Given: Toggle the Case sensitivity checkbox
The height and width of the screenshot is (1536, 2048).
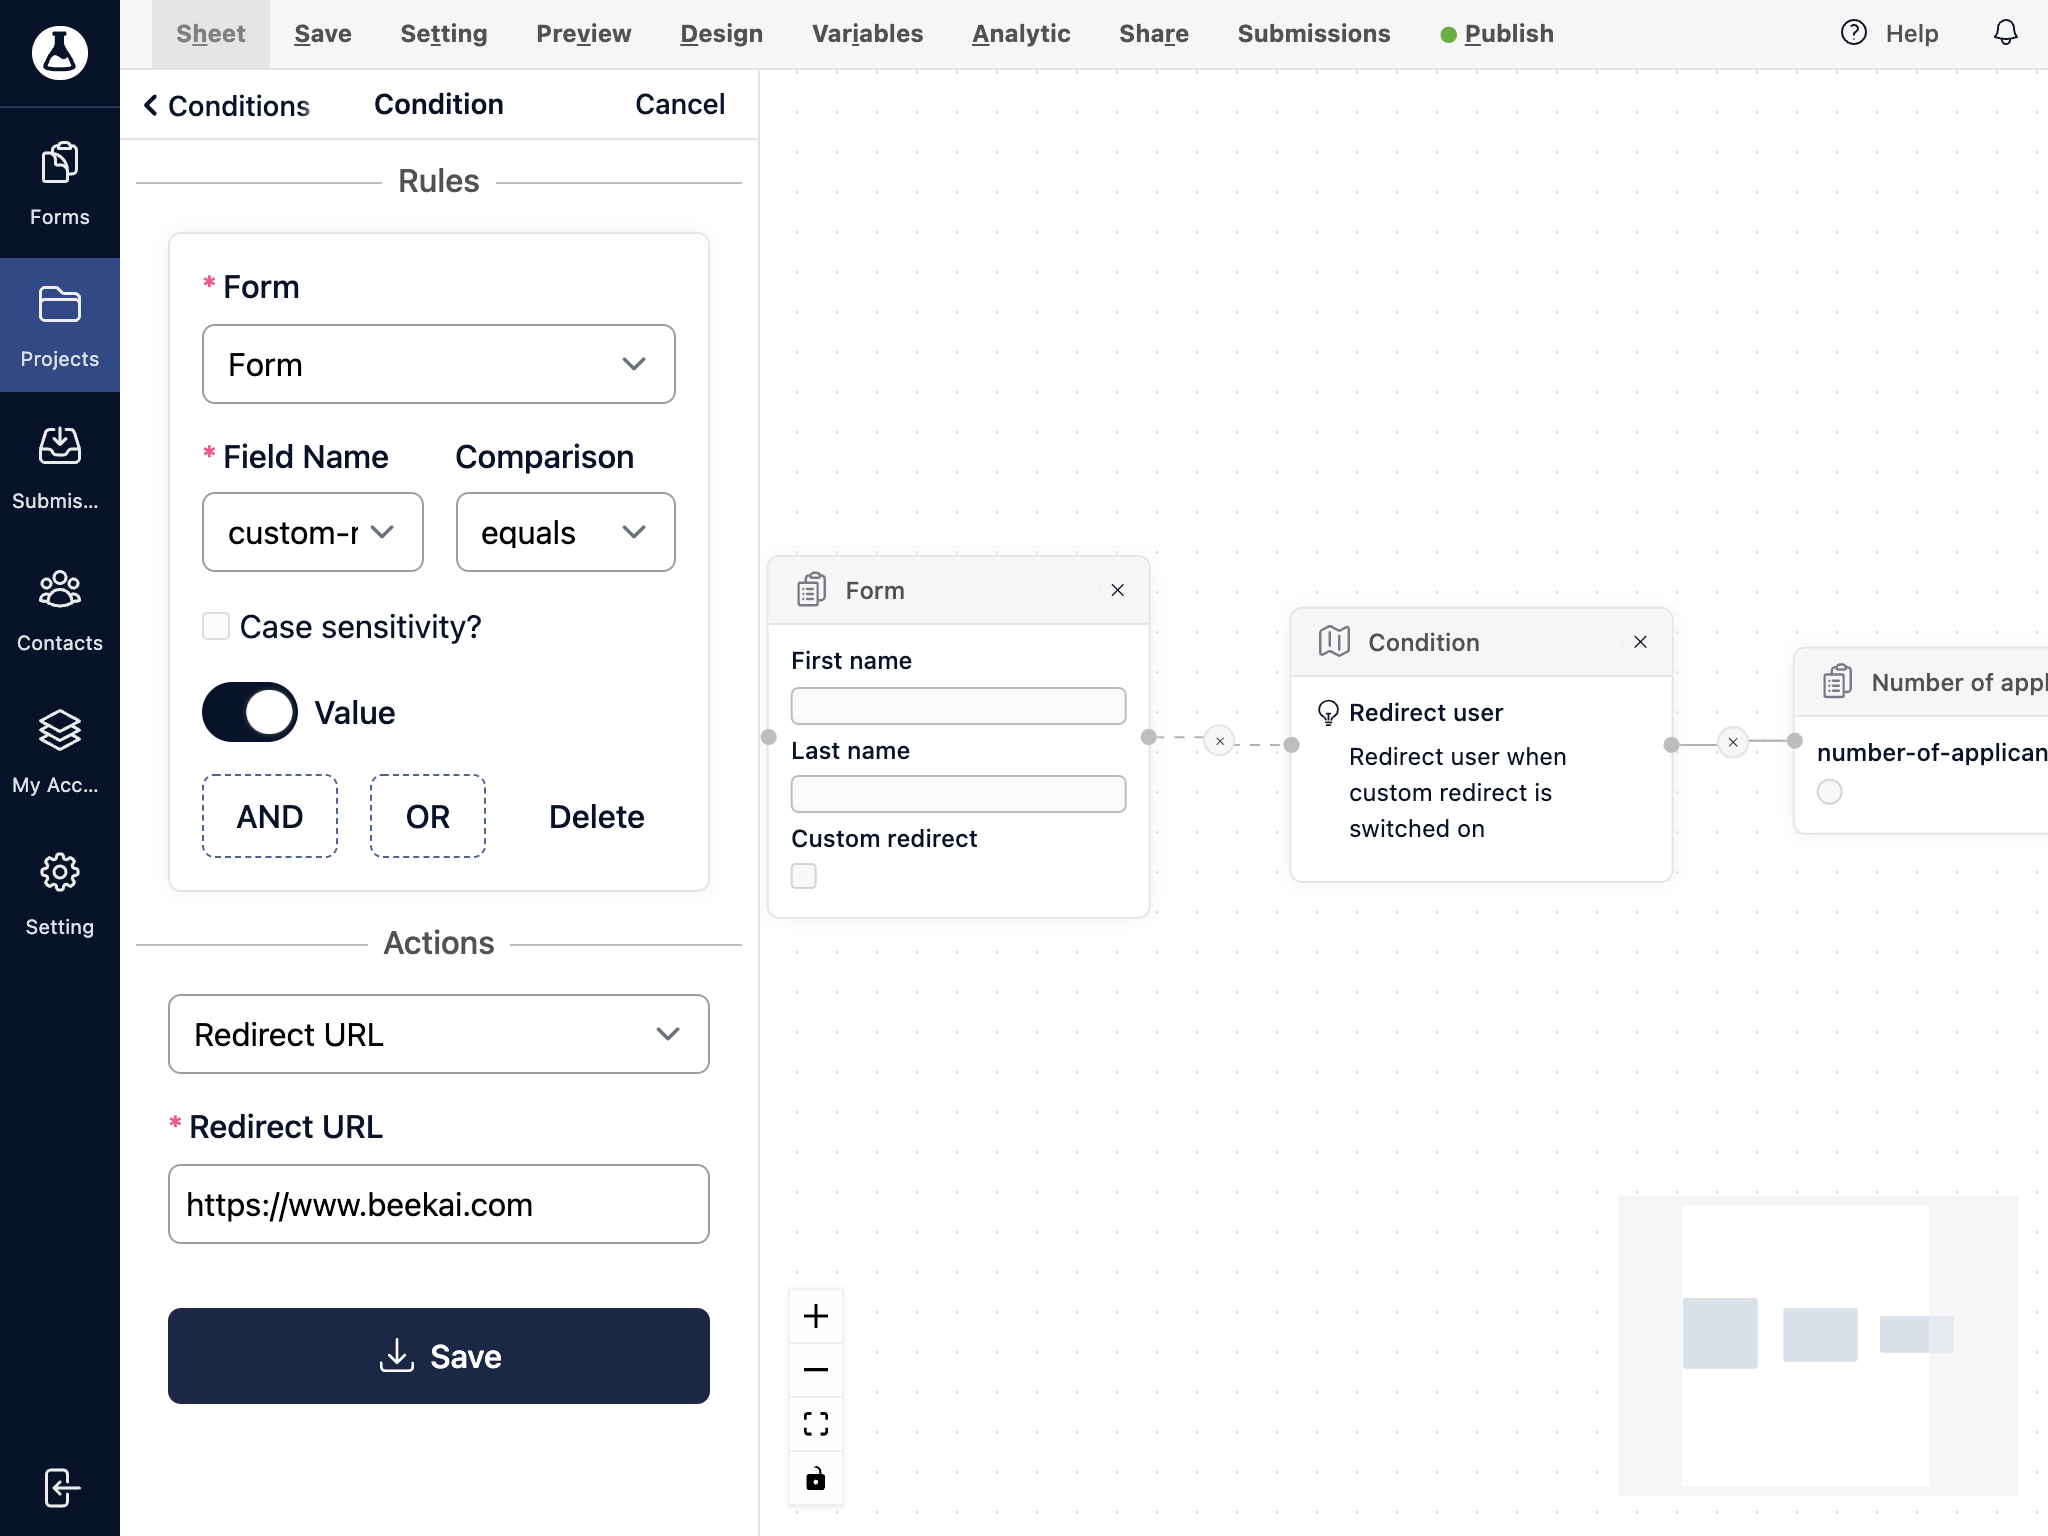Looking at the screenshot, I should coord(216,627).
